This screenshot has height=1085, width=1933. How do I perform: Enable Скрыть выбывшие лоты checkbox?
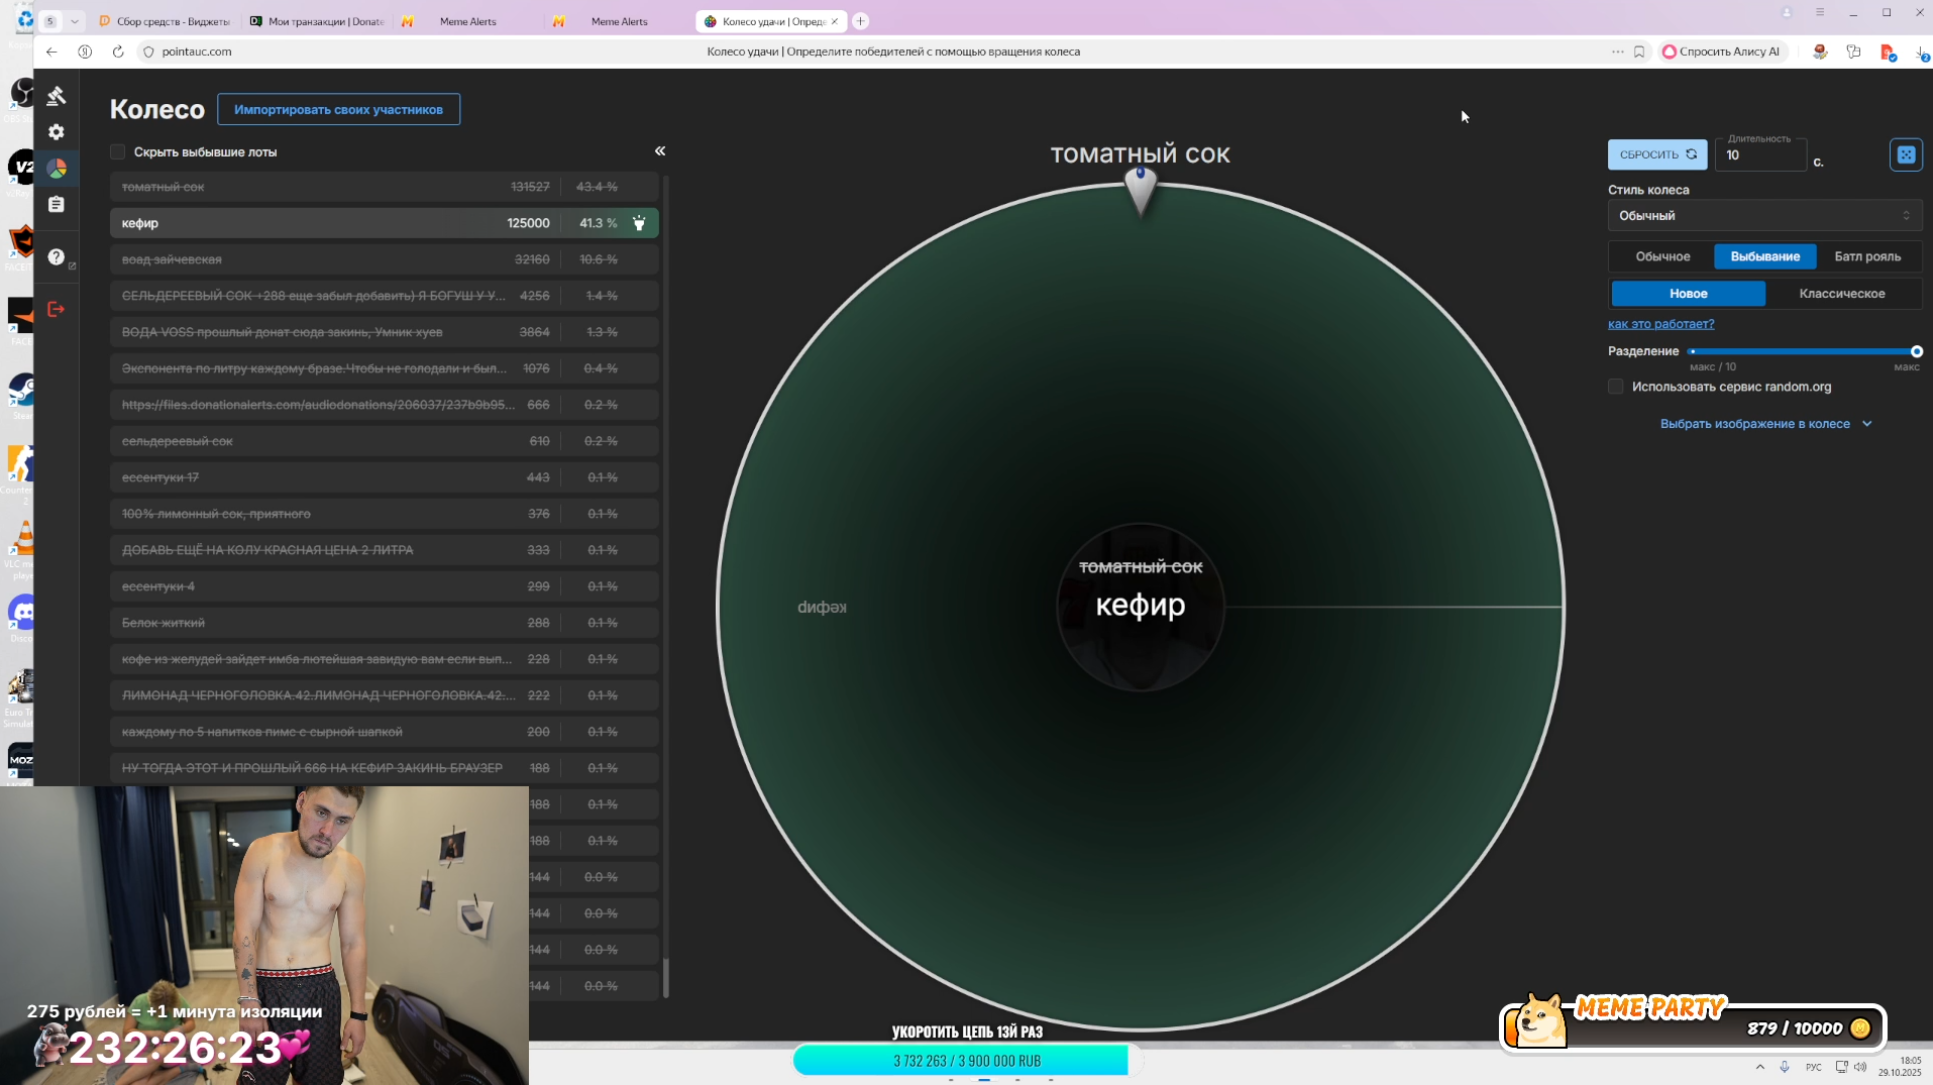pos(118,152)
